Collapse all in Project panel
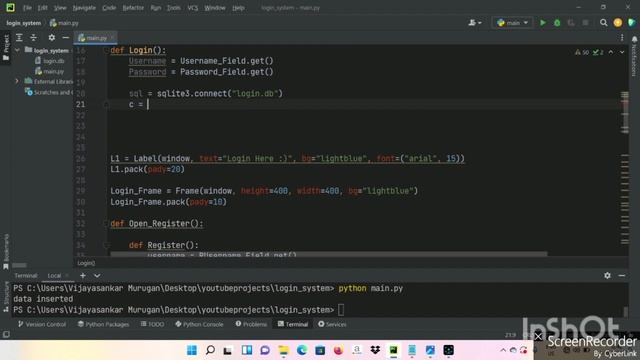Viewport: 640px width, 360px height. point(33,38)
